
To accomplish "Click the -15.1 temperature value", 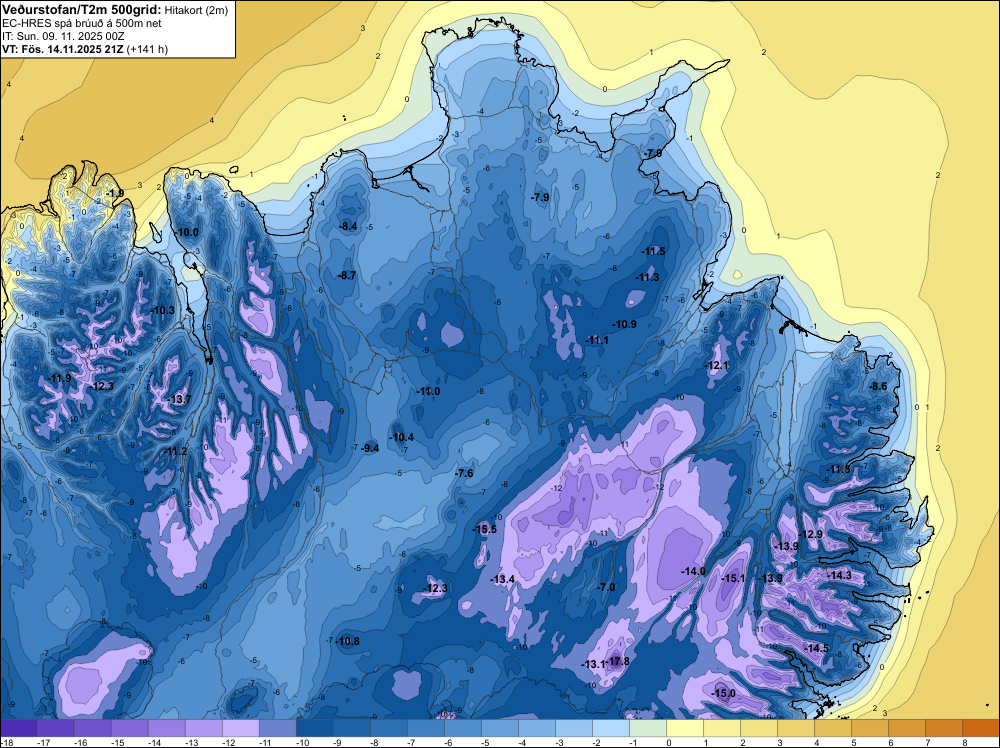I will click(x=733, y=578).
